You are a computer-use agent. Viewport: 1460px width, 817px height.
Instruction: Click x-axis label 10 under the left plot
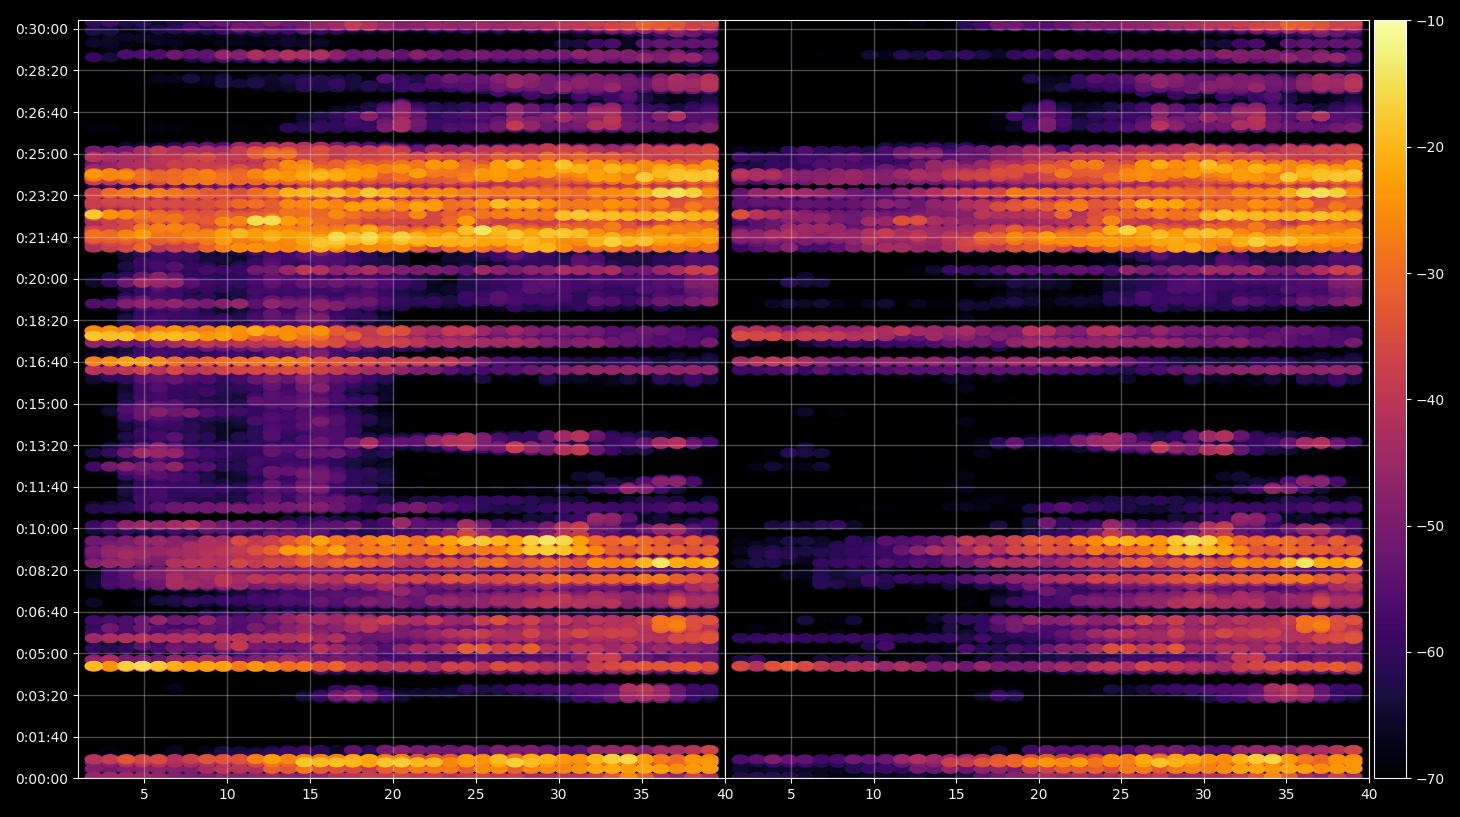pyautogui.click(x=227, y=794)
